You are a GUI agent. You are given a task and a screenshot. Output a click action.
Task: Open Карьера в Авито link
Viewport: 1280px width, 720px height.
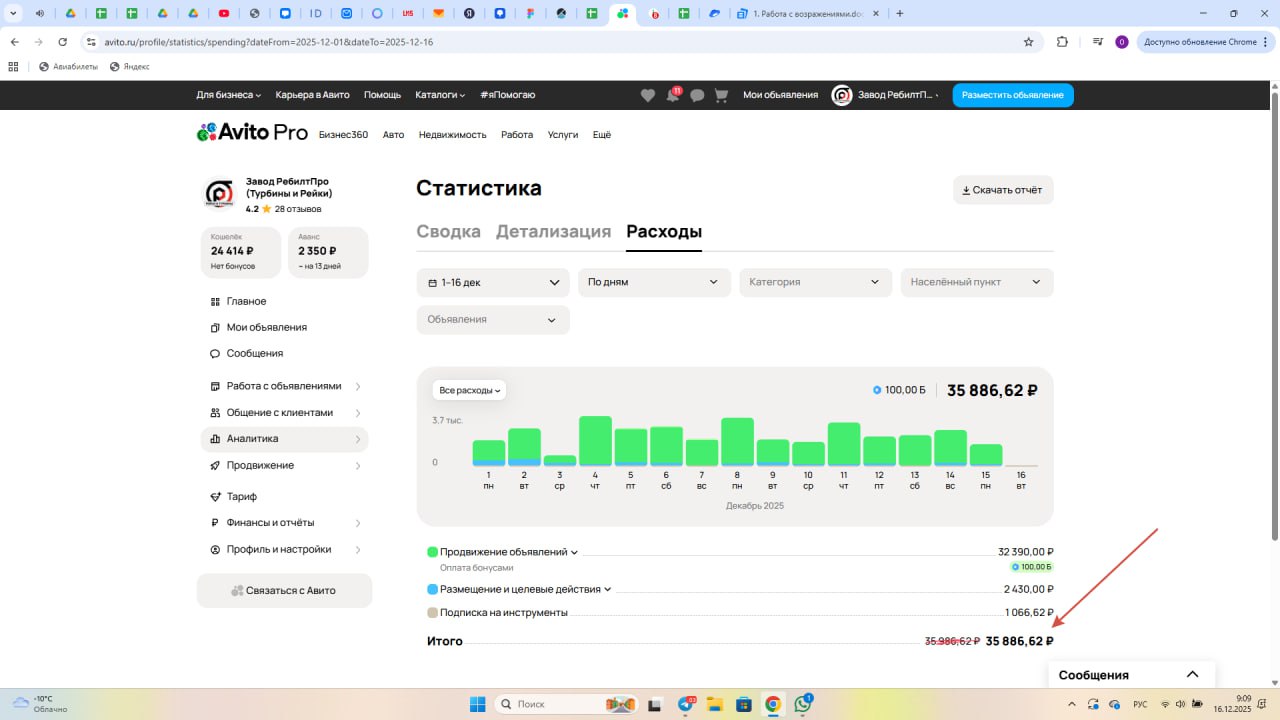click(312, 95)
